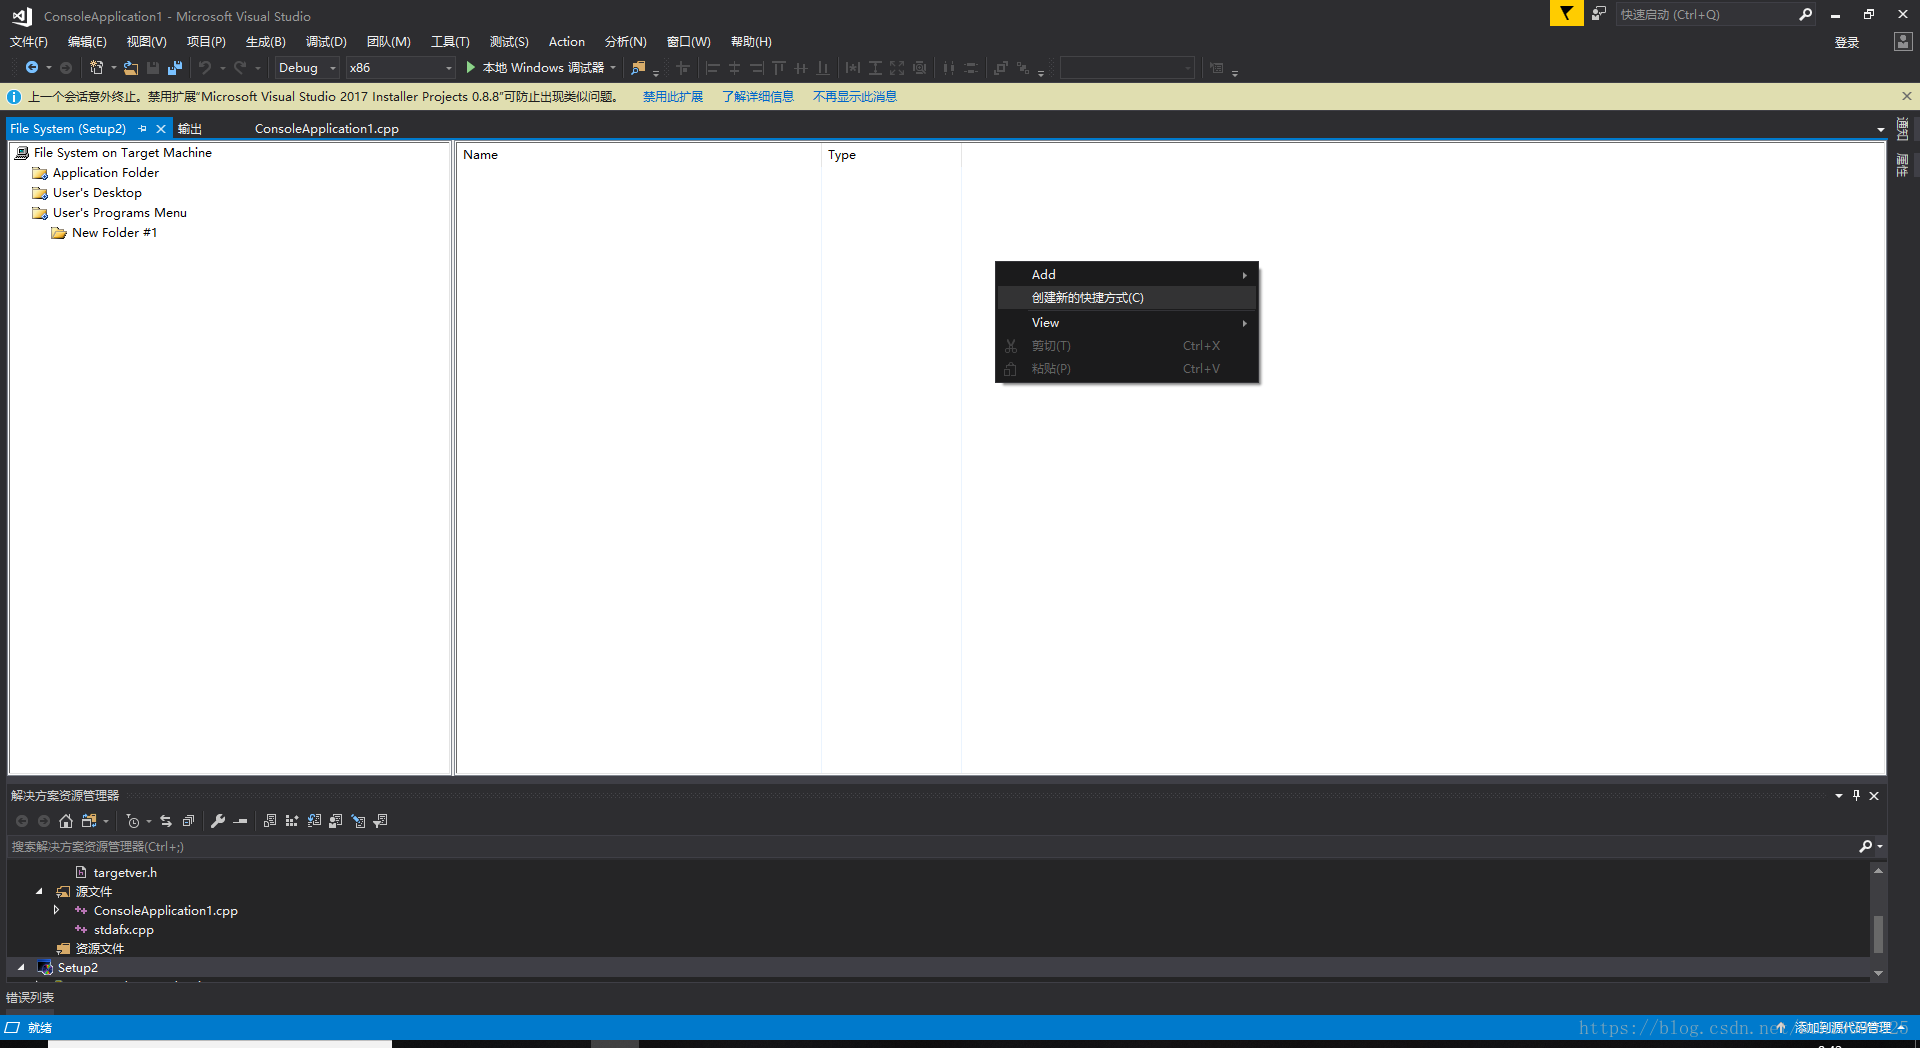Open the Launch Conditions Editor icon
Viewport: 1920px width, 1048px height.
(380, 821)
